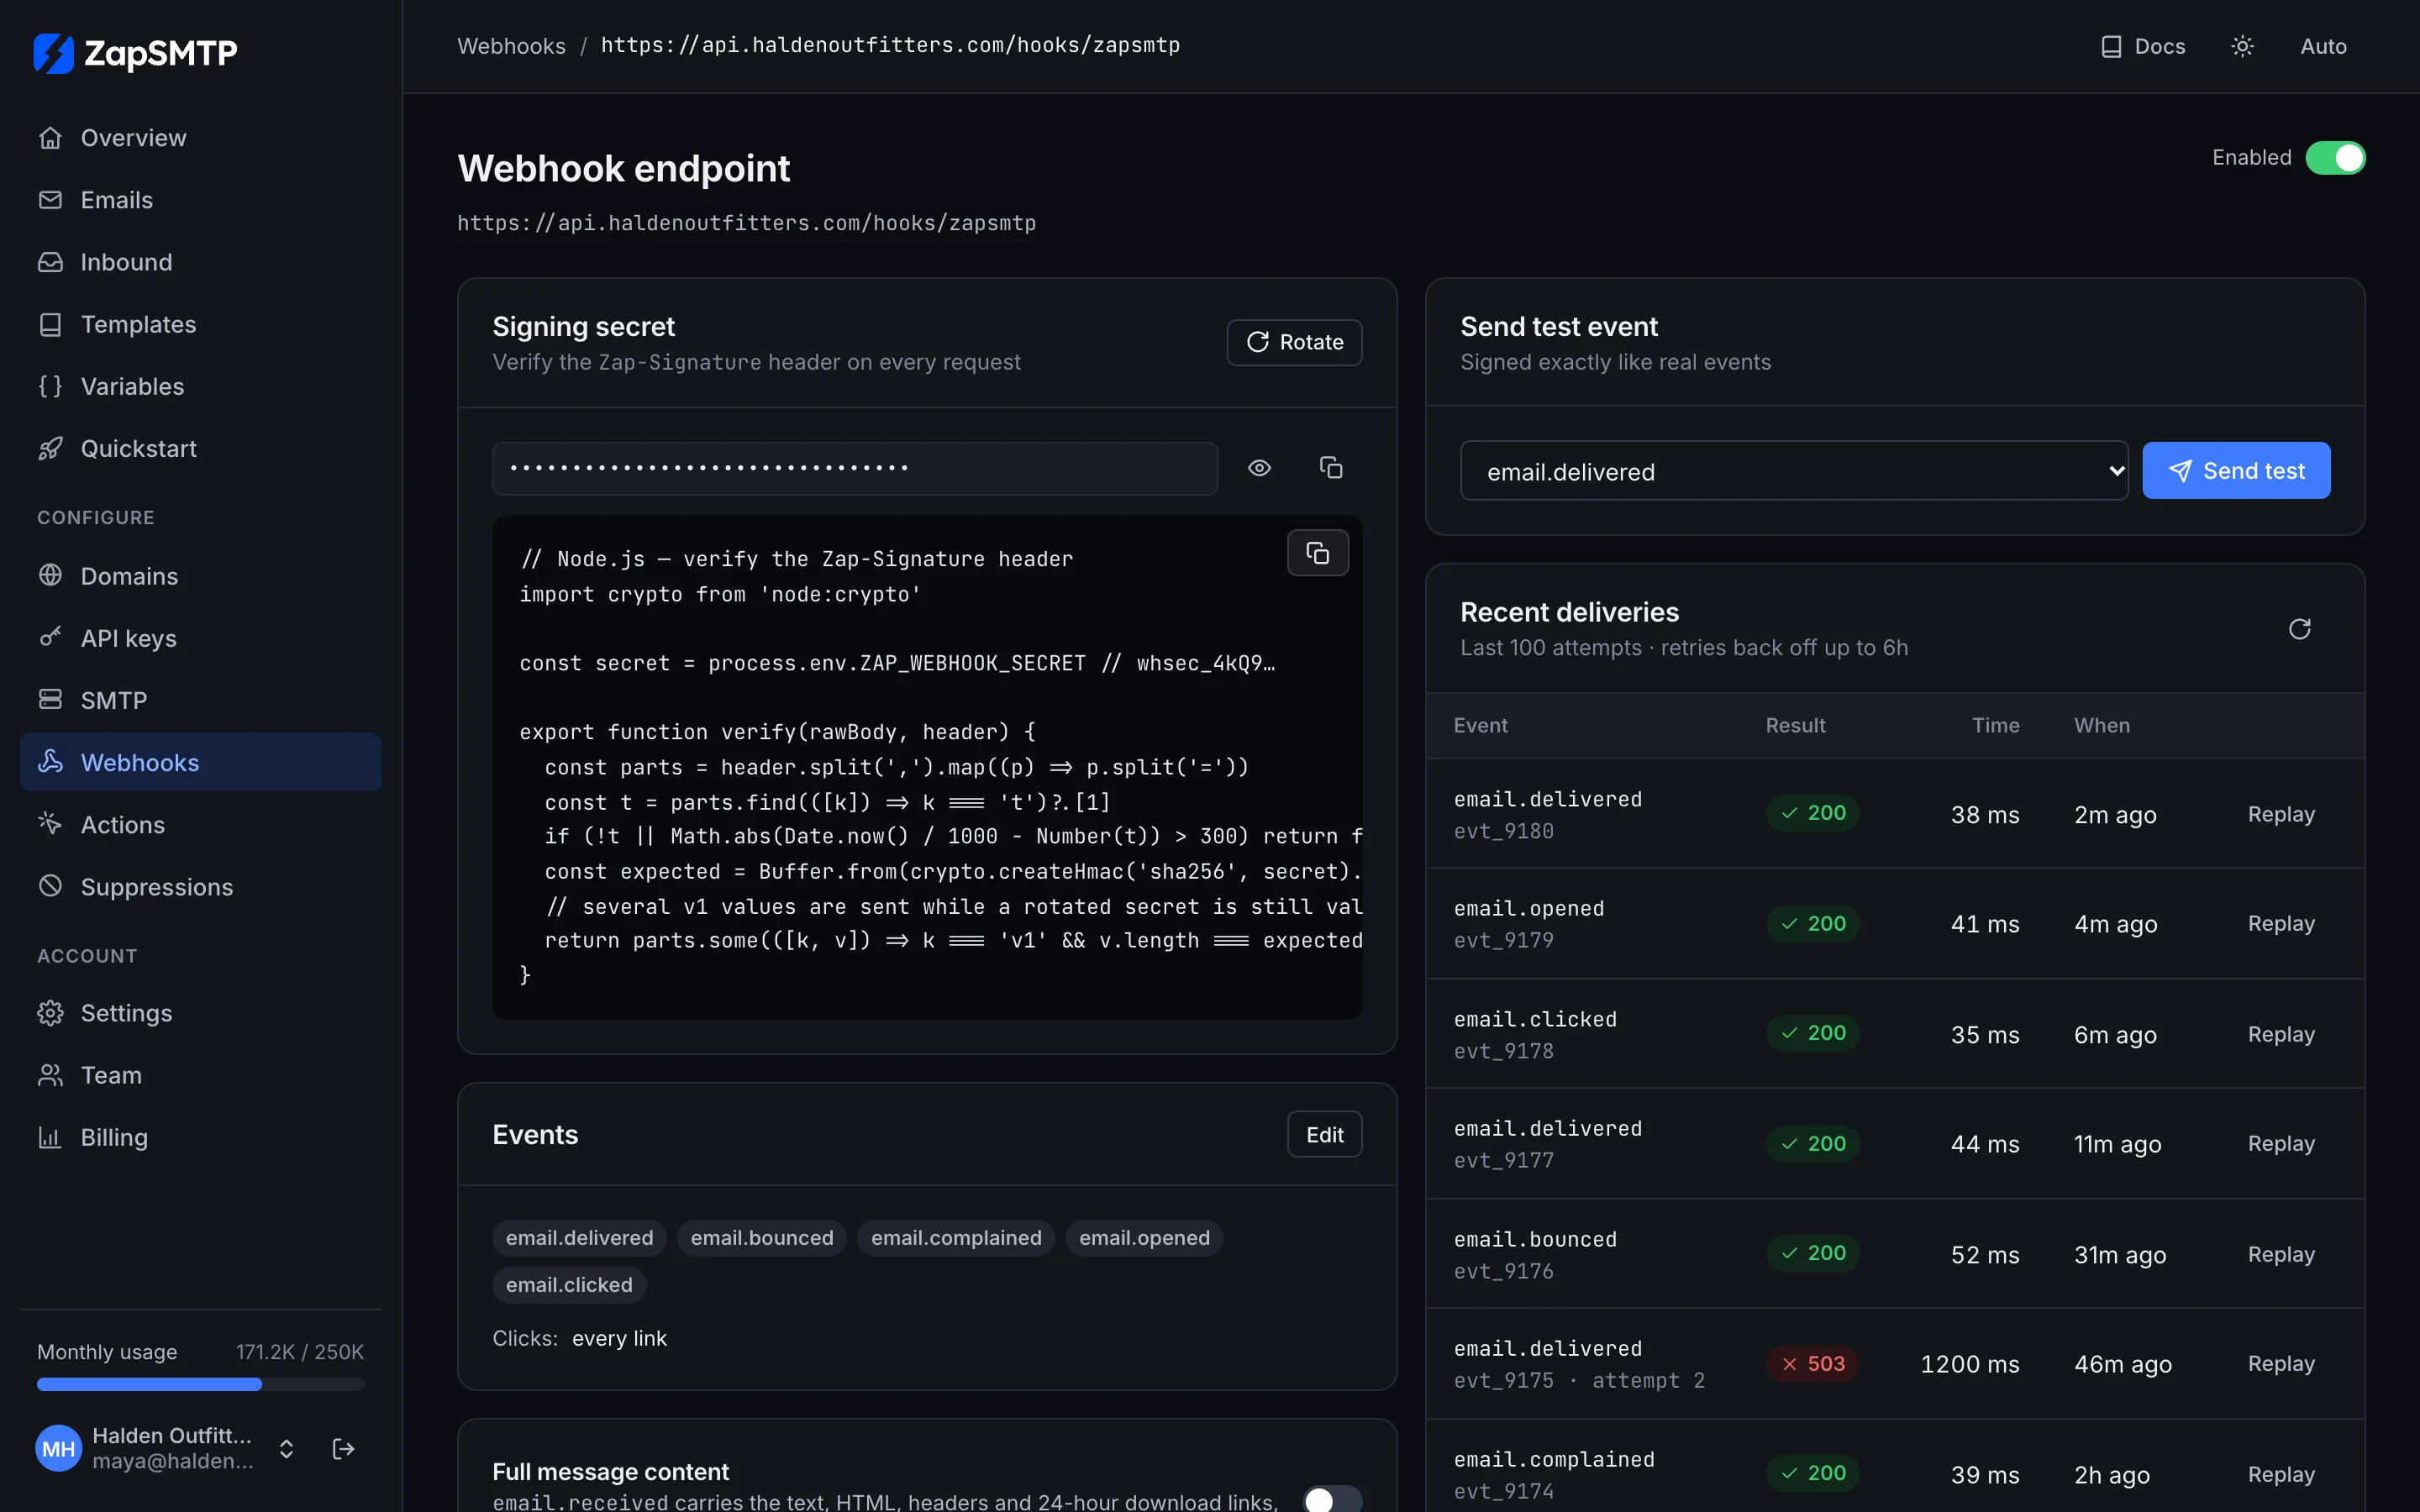Screen dimensions: 2420x1512
Task: Refresh the Recent deliveries list
Action: click(x=2299, y=629)
